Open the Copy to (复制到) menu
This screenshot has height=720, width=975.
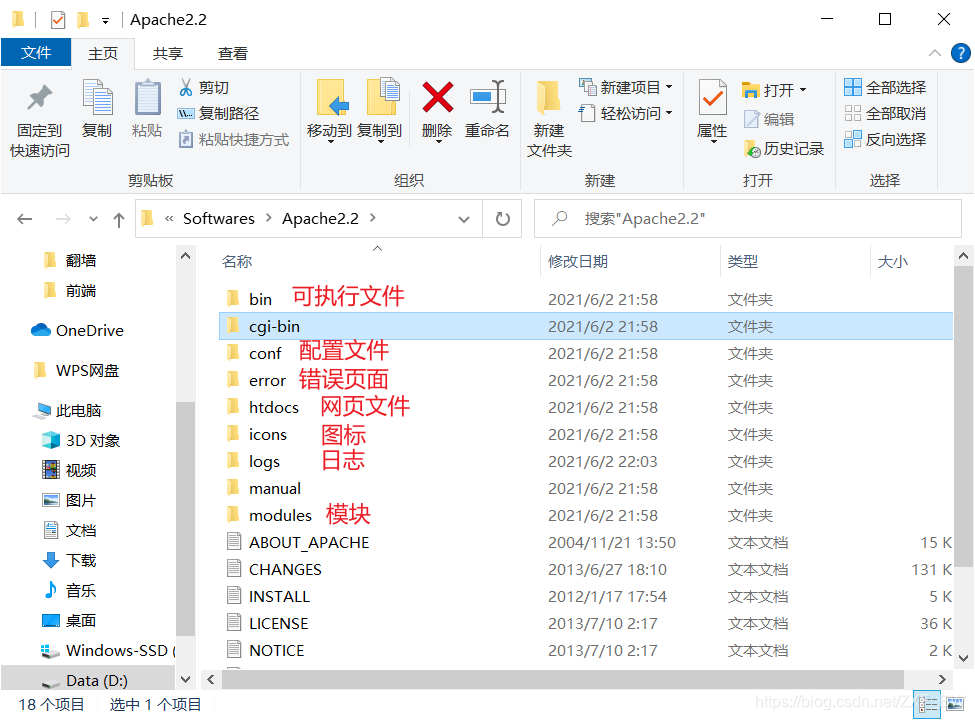point(380,111)
